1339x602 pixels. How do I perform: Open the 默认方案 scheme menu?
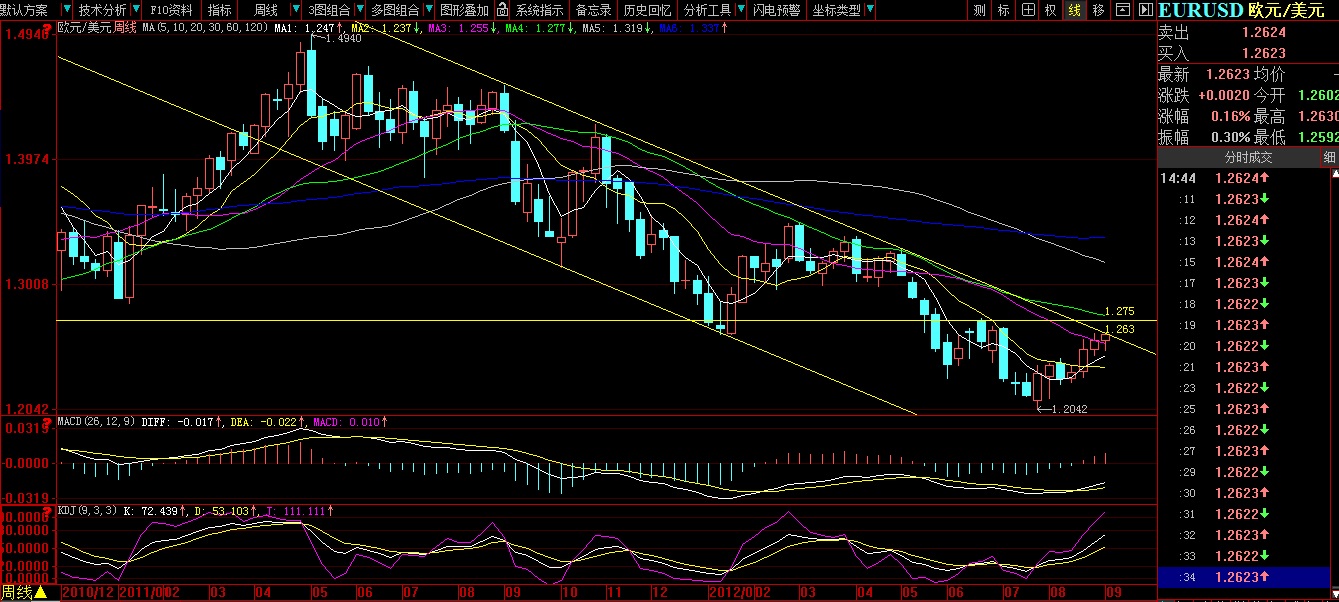click(25, 10)
